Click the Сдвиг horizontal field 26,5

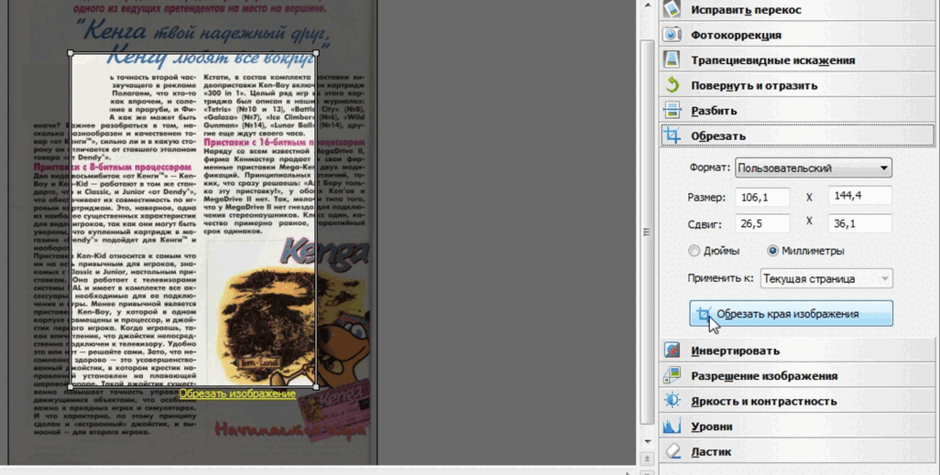(763, 223)
